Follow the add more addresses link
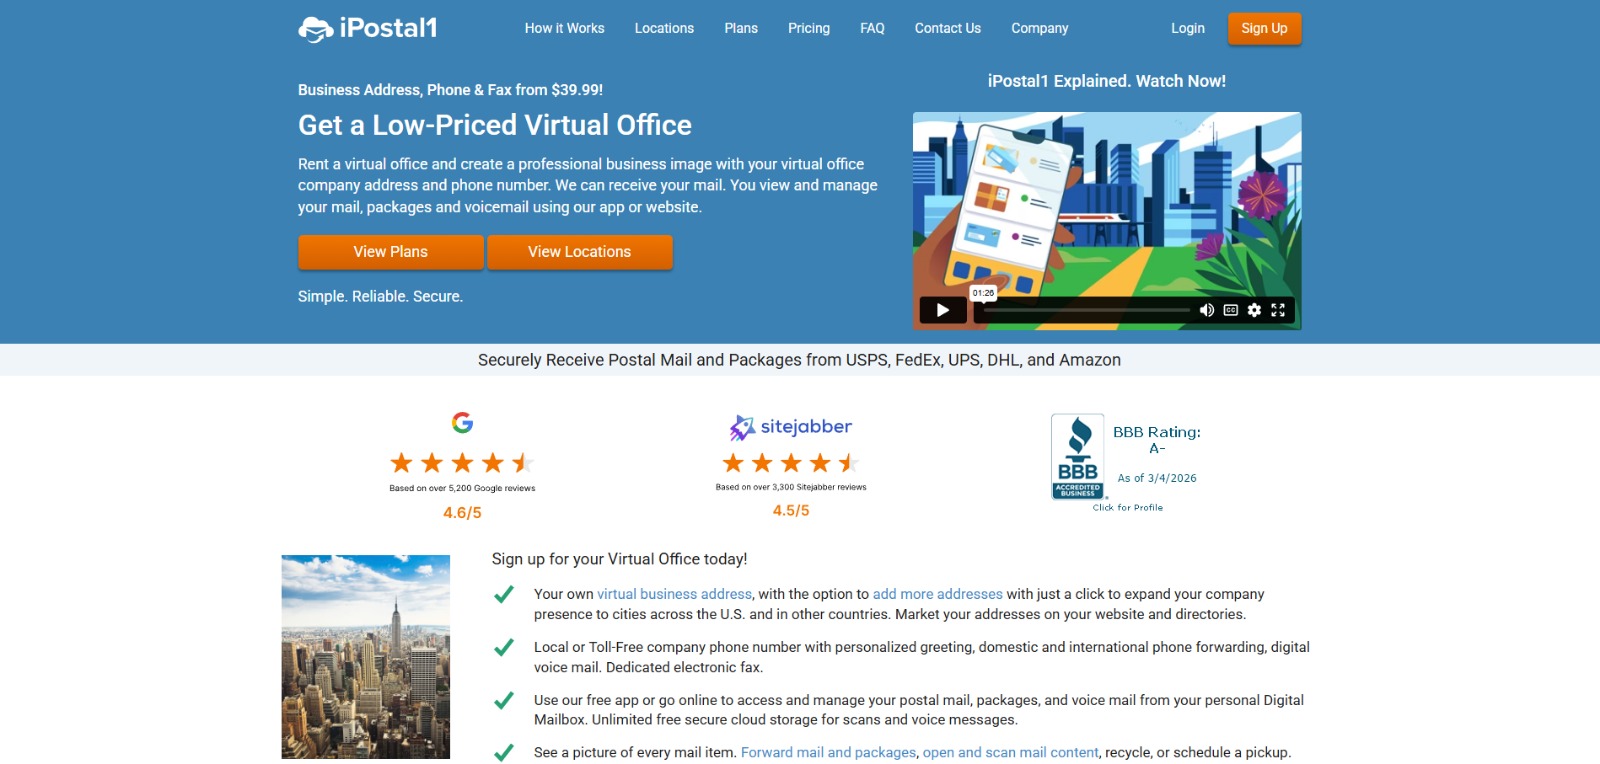 click(x=938, y=594)
